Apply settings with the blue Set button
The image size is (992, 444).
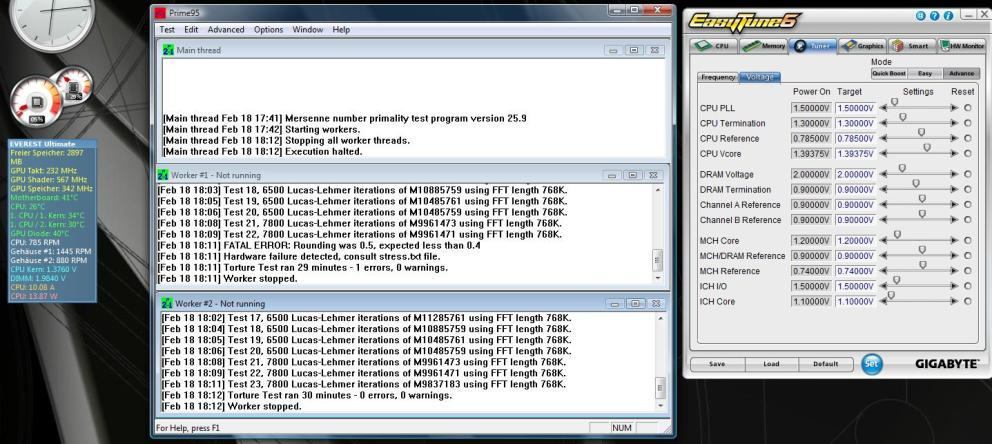point(871,364)
